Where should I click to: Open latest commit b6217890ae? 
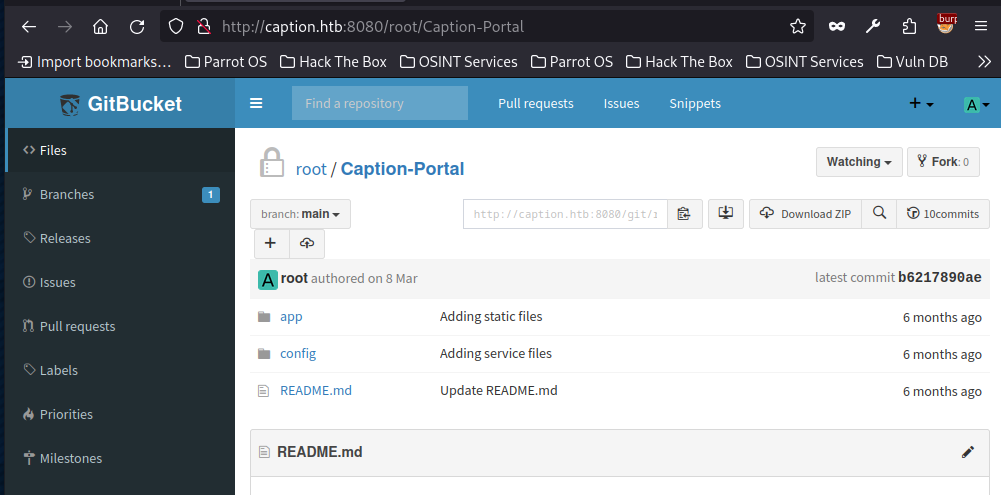pyautogui.click(x=939, y=278)
